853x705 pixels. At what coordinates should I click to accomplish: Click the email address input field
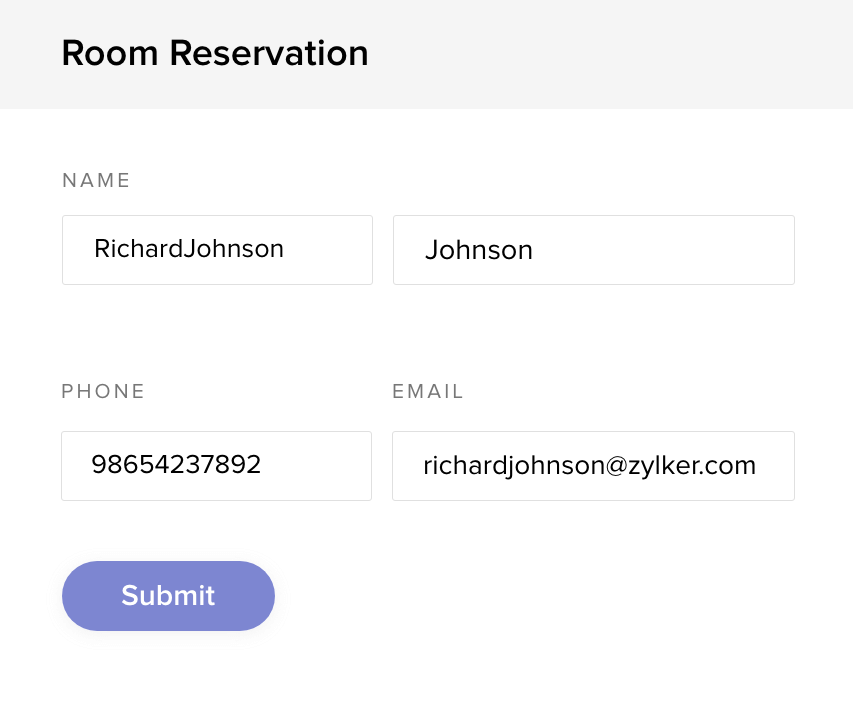(593, 466)
